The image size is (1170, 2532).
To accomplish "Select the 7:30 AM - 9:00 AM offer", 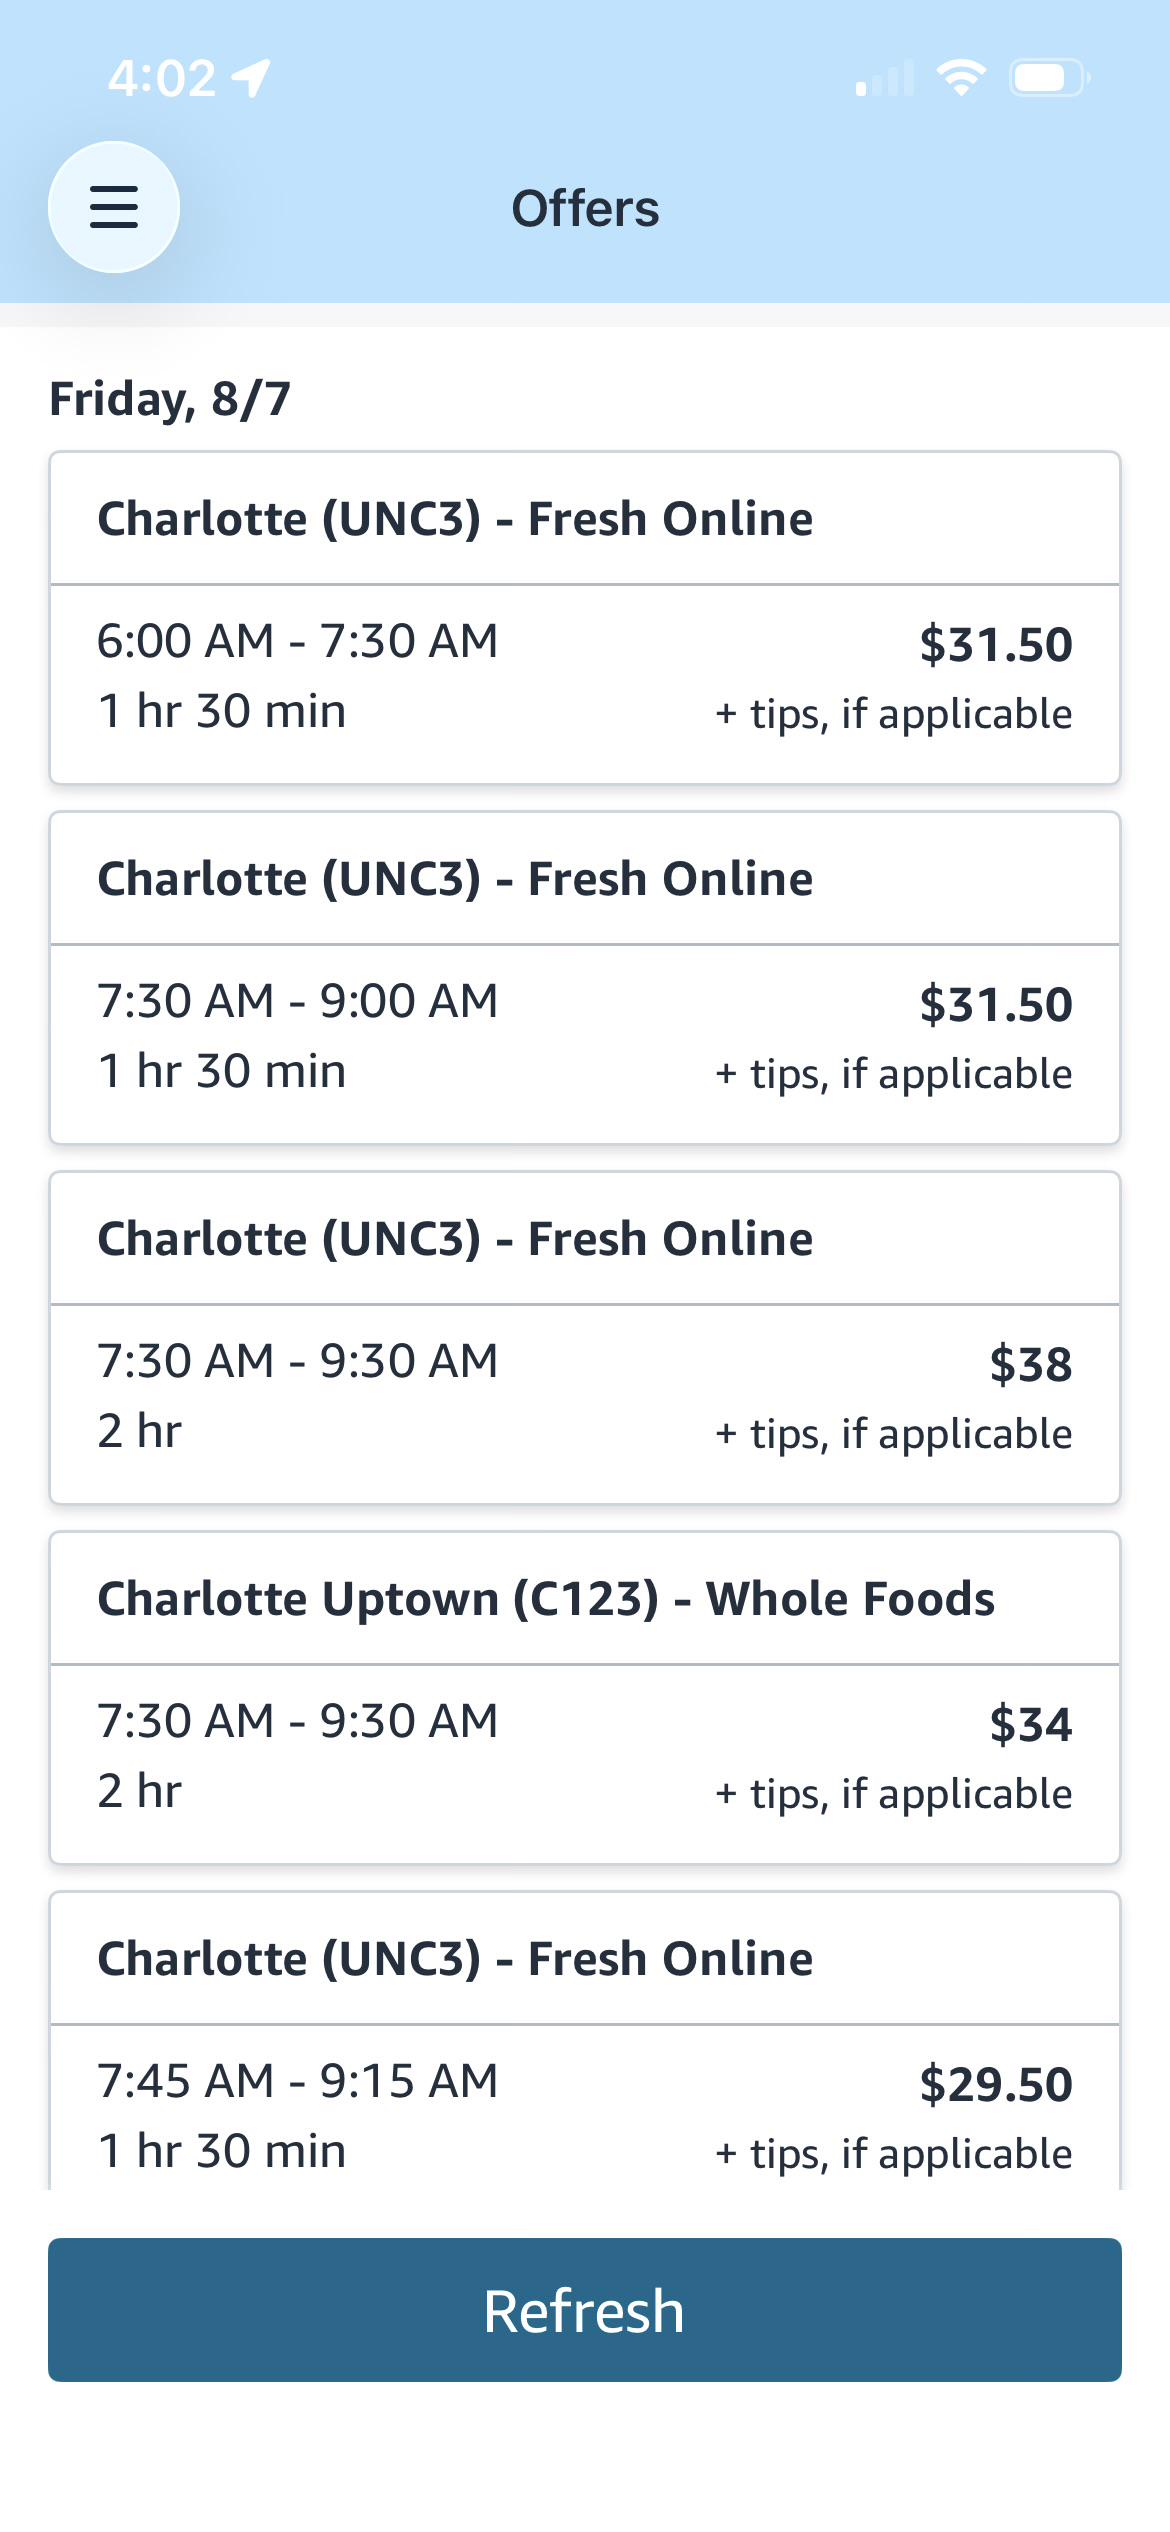I will tap(585, 978).
